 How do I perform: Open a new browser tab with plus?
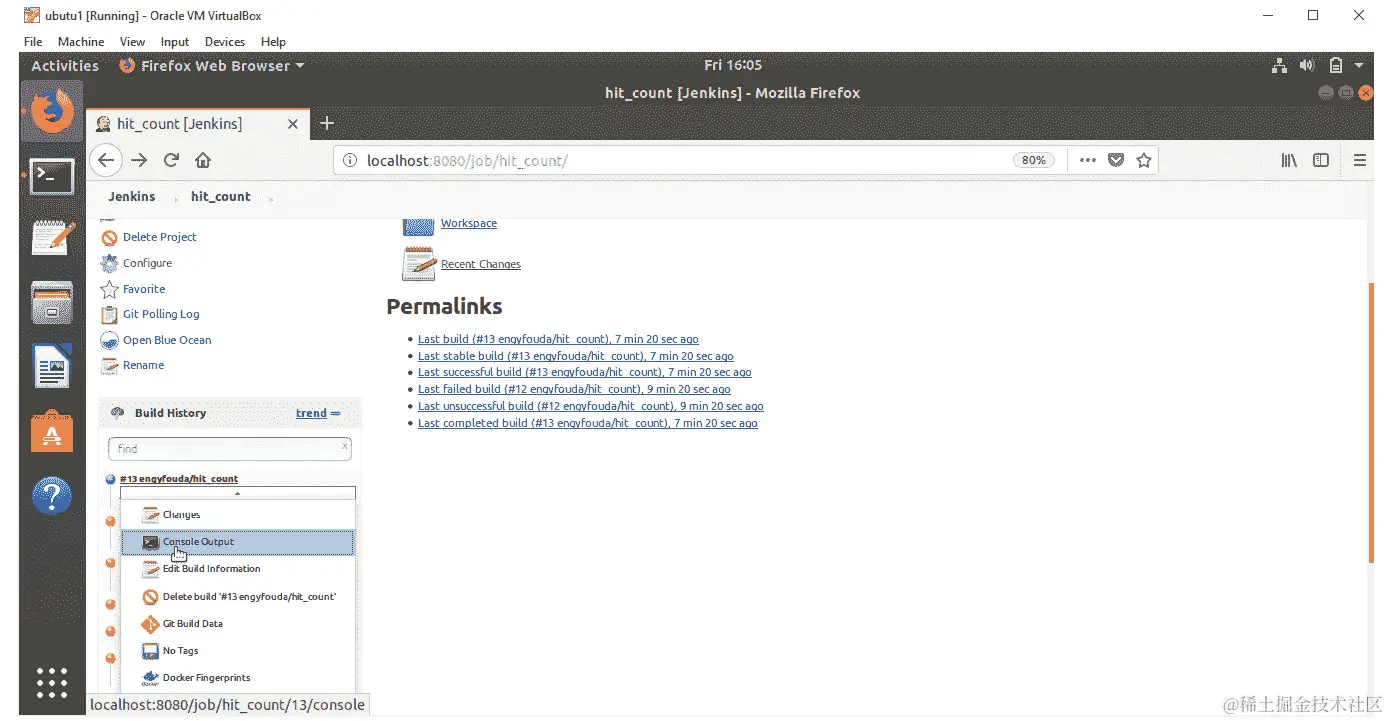tap(326, 124)
